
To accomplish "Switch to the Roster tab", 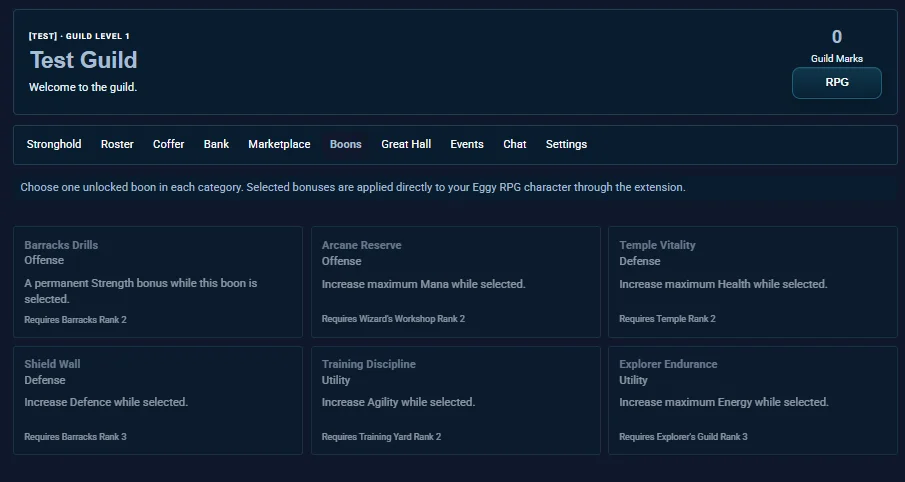I will pyautogui.click(x=117, y=144).
